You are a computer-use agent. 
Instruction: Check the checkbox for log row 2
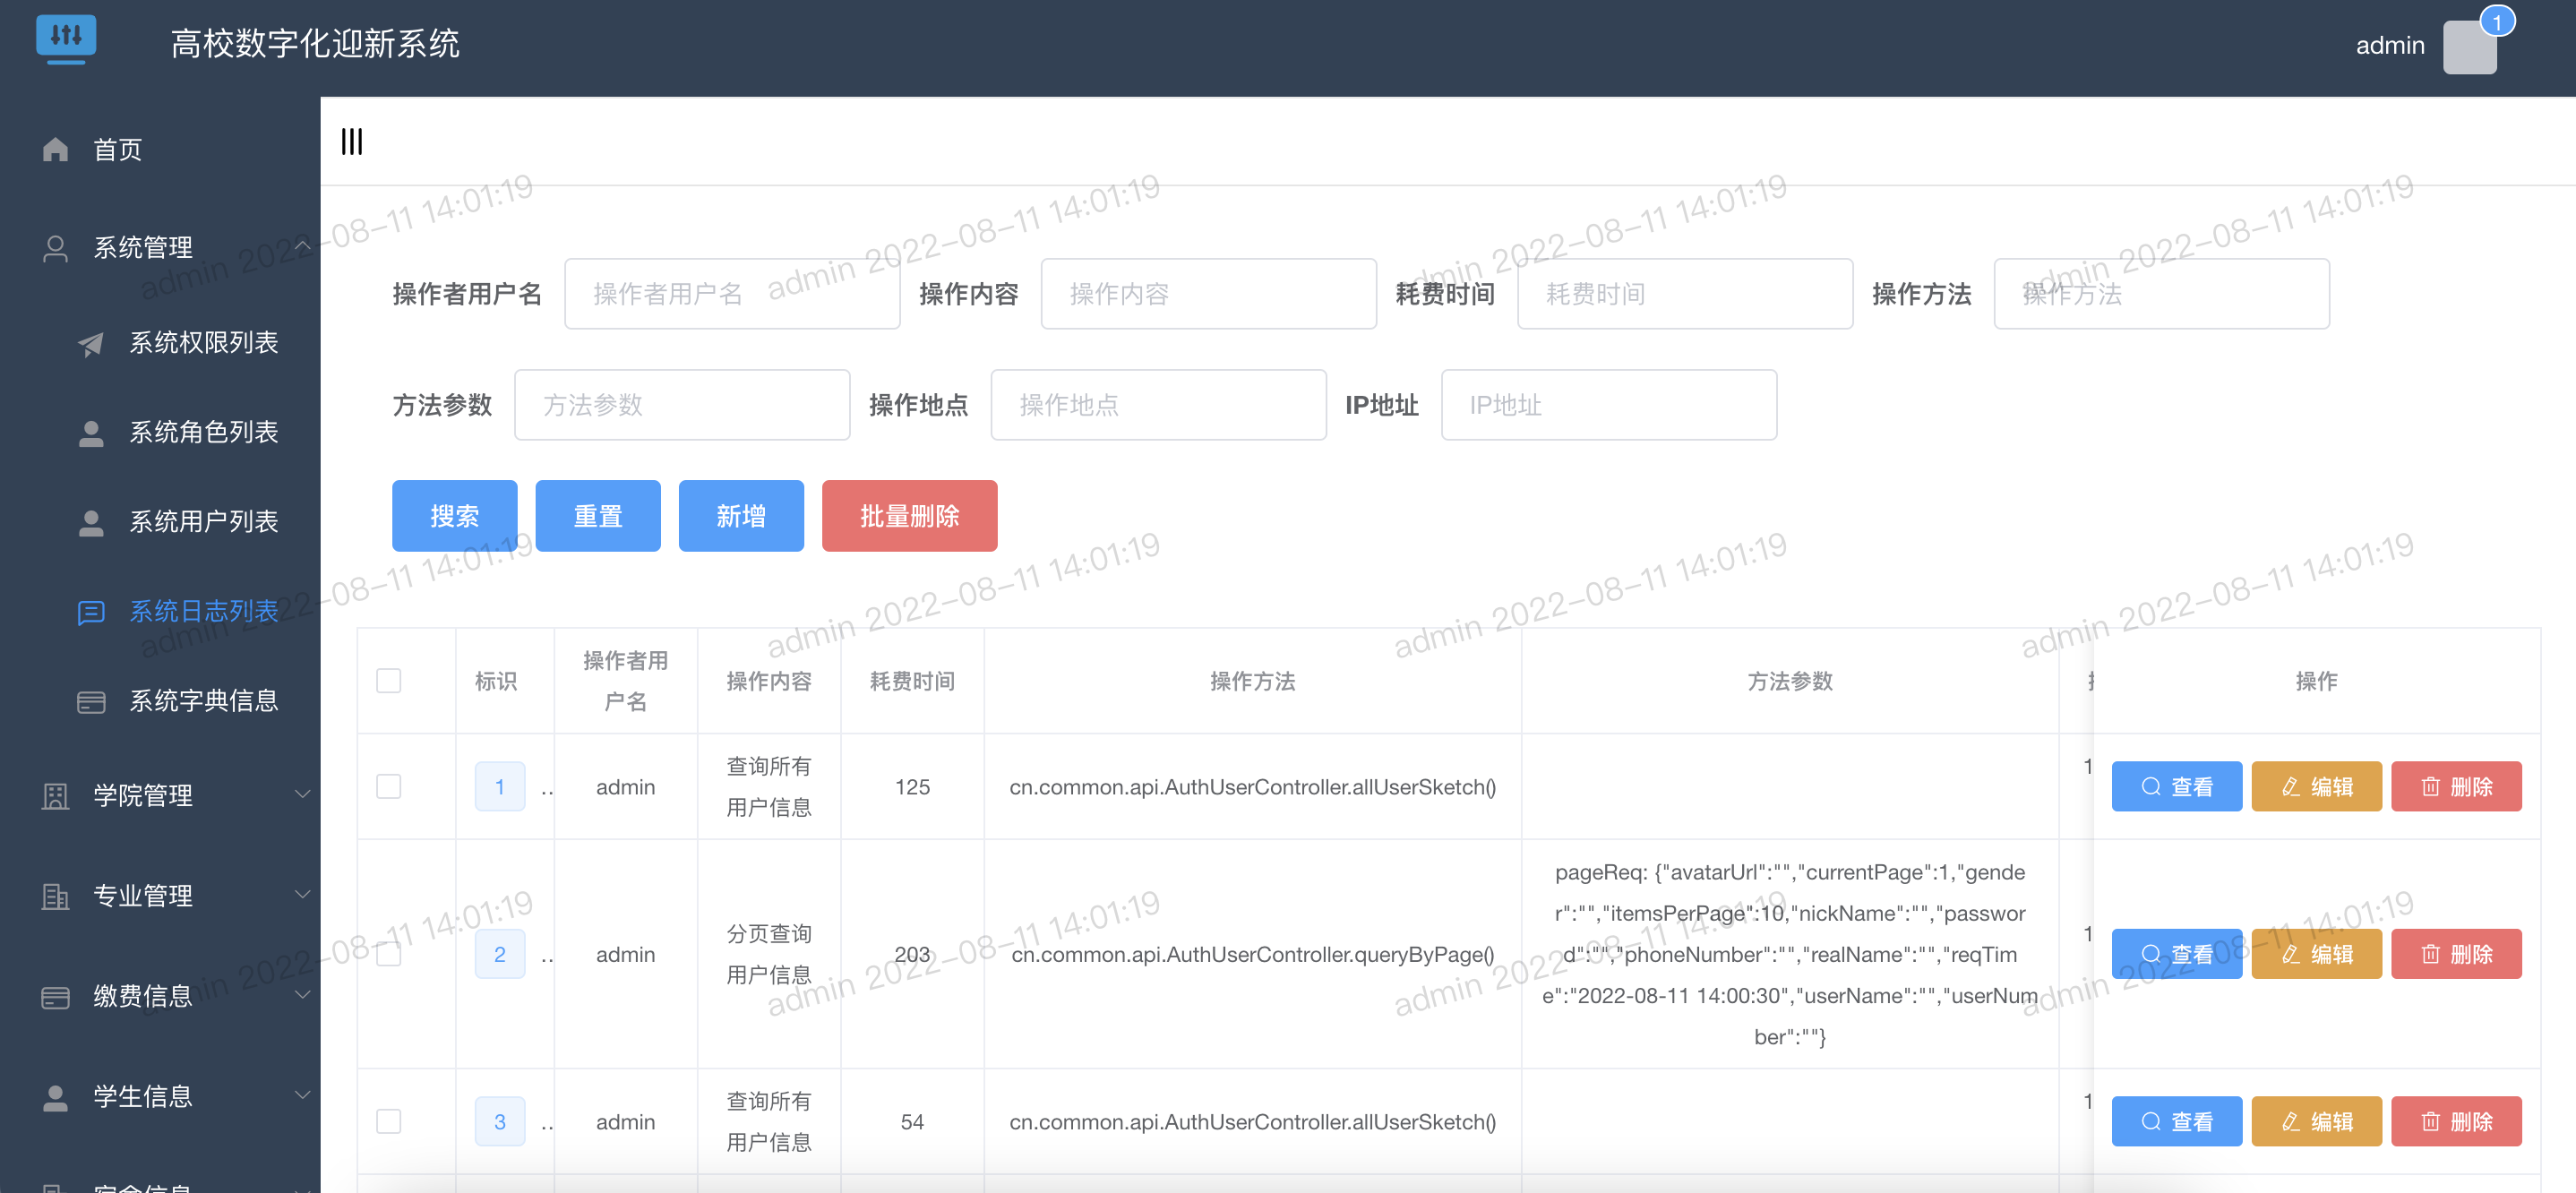tap(389, 954)
